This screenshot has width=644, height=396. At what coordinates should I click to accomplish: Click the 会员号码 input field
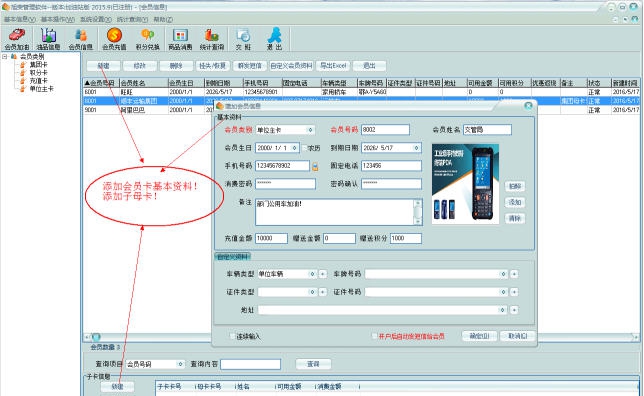pyautogui.click(x=385, y=130)
